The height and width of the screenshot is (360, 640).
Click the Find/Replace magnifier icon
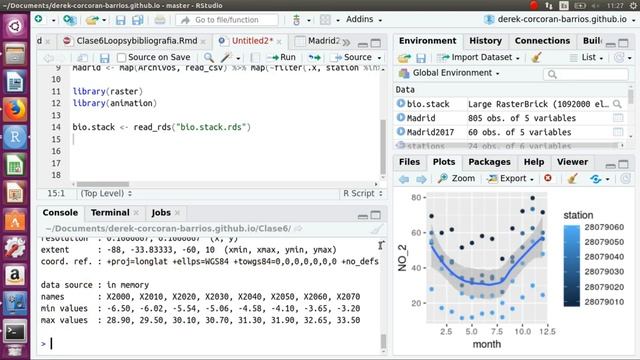click(x=209, y=58)
